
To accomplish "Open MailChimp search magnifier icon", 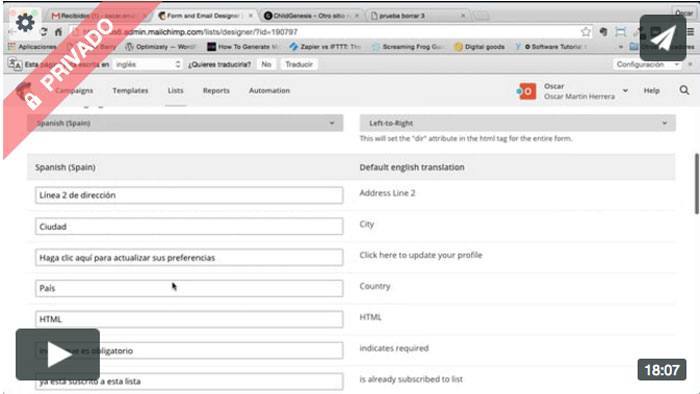I will (x=684, y=91).
